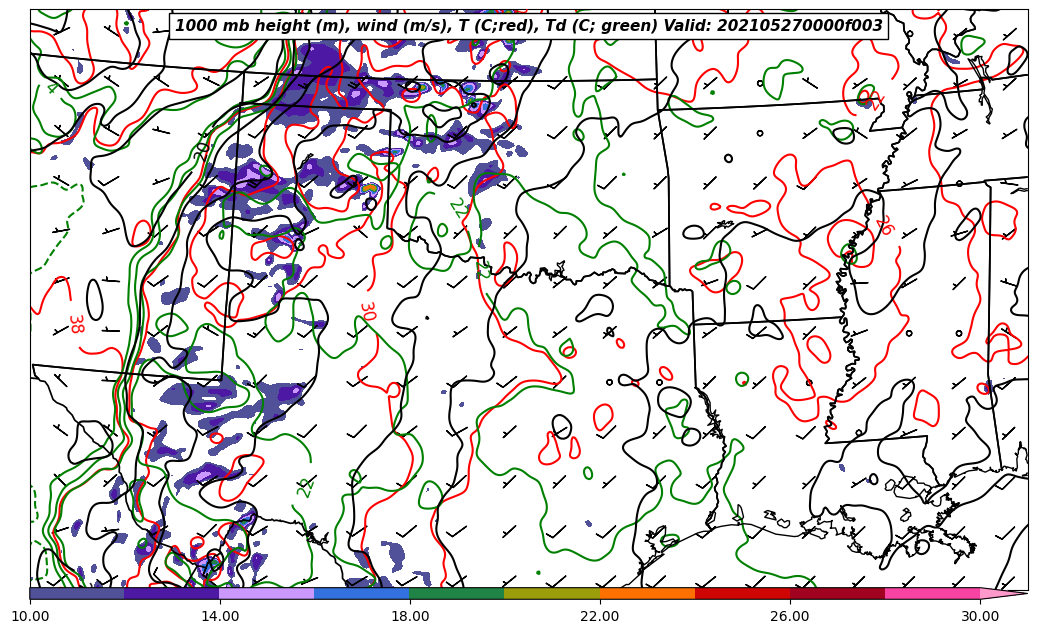Click the 10.00 colorbar tick label

(x=30, y=616)
